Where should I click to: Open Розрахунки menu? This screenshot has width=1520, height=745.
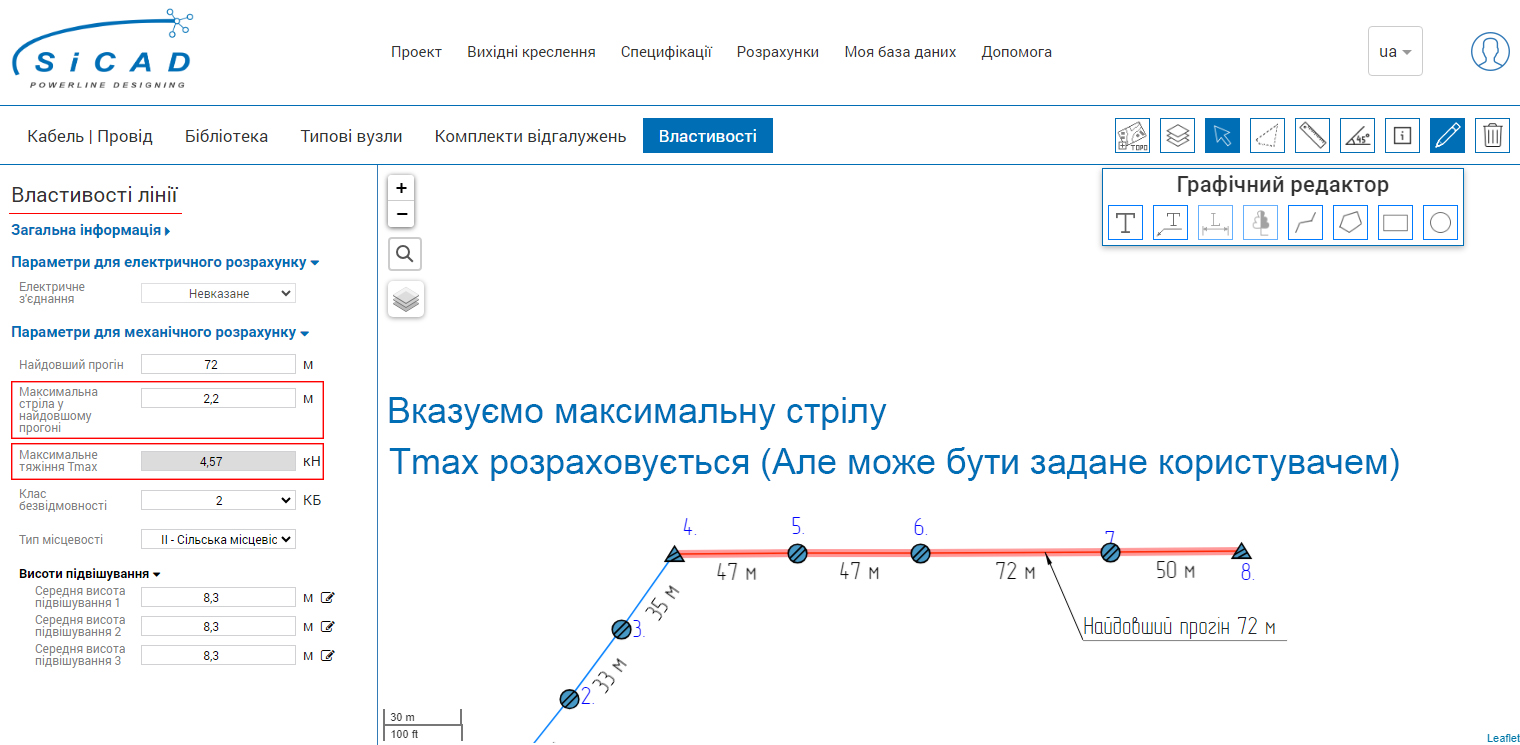778,52
